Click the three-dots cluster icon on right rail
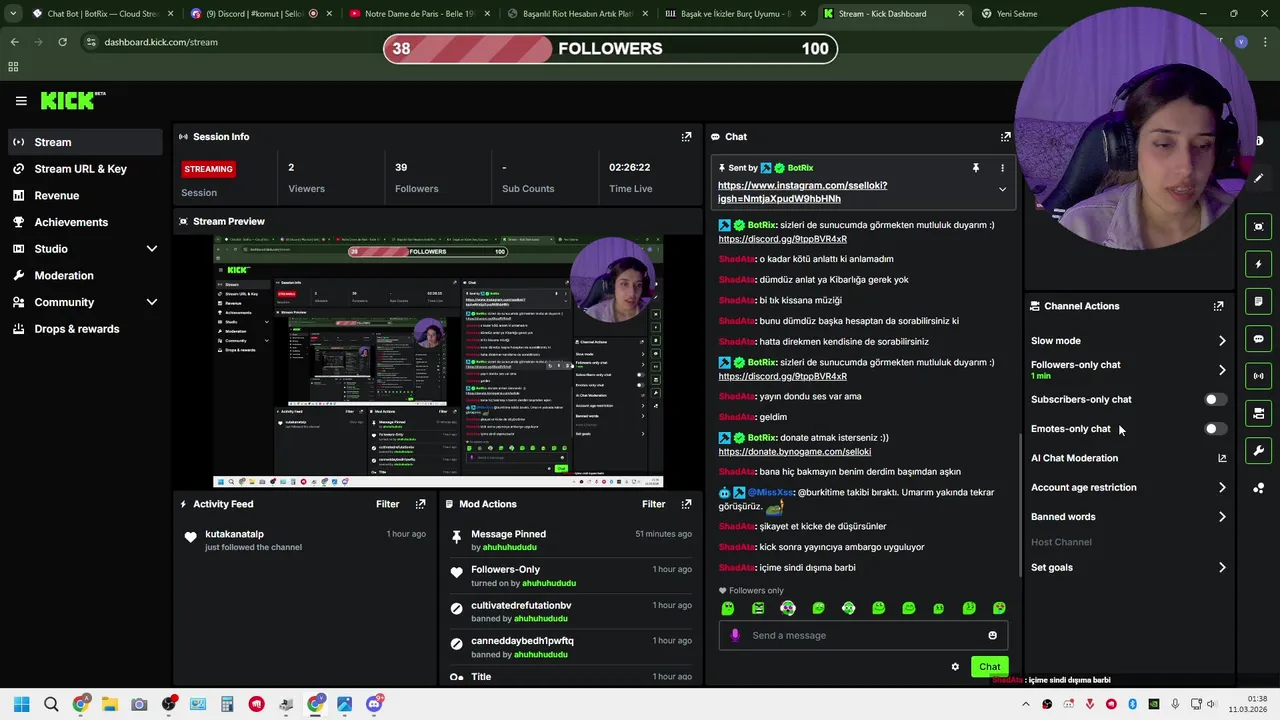This screenshot has width=1280, height=720. tap(1259, 488)
